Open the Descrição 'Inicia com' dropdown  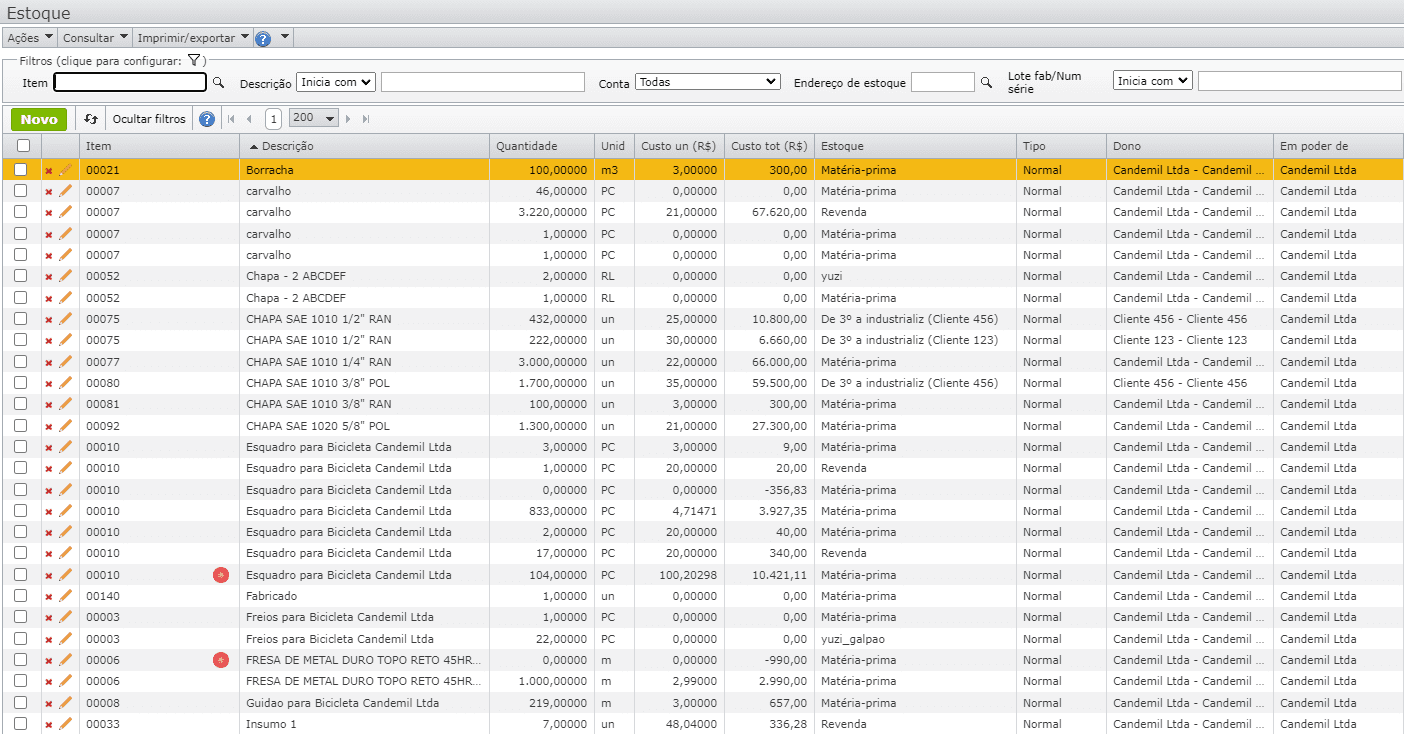click(x=335, y=82)
